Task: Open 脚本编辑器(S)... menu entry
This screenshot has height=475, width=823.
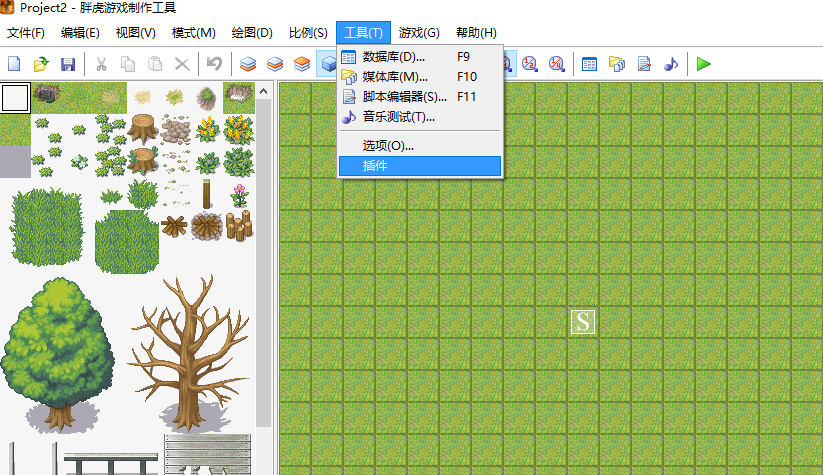Action: (420, 97)
